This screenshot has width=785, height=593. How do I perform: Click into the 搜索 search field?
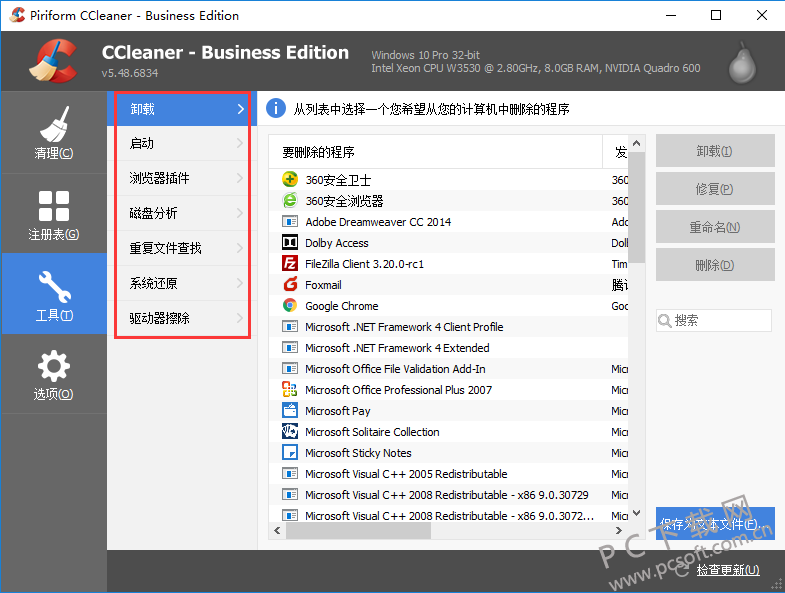click(x=714, y=321)
